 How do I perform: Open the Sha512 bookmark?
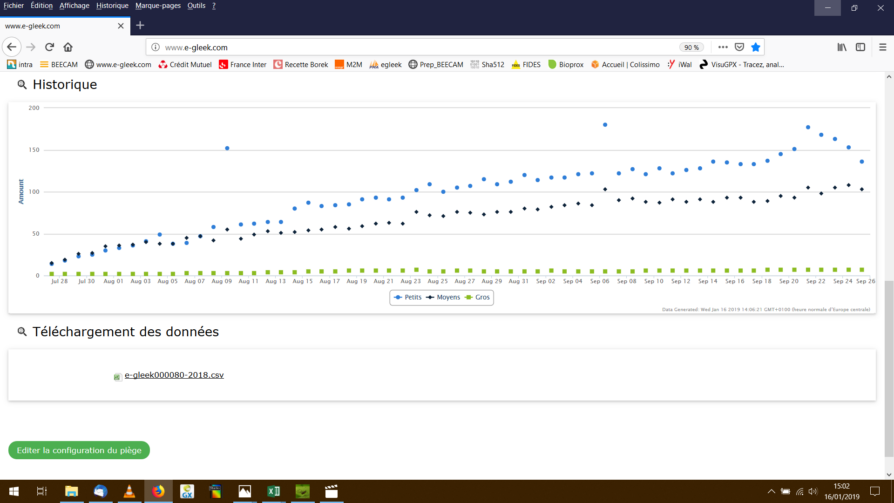click(x=487, y=64)
